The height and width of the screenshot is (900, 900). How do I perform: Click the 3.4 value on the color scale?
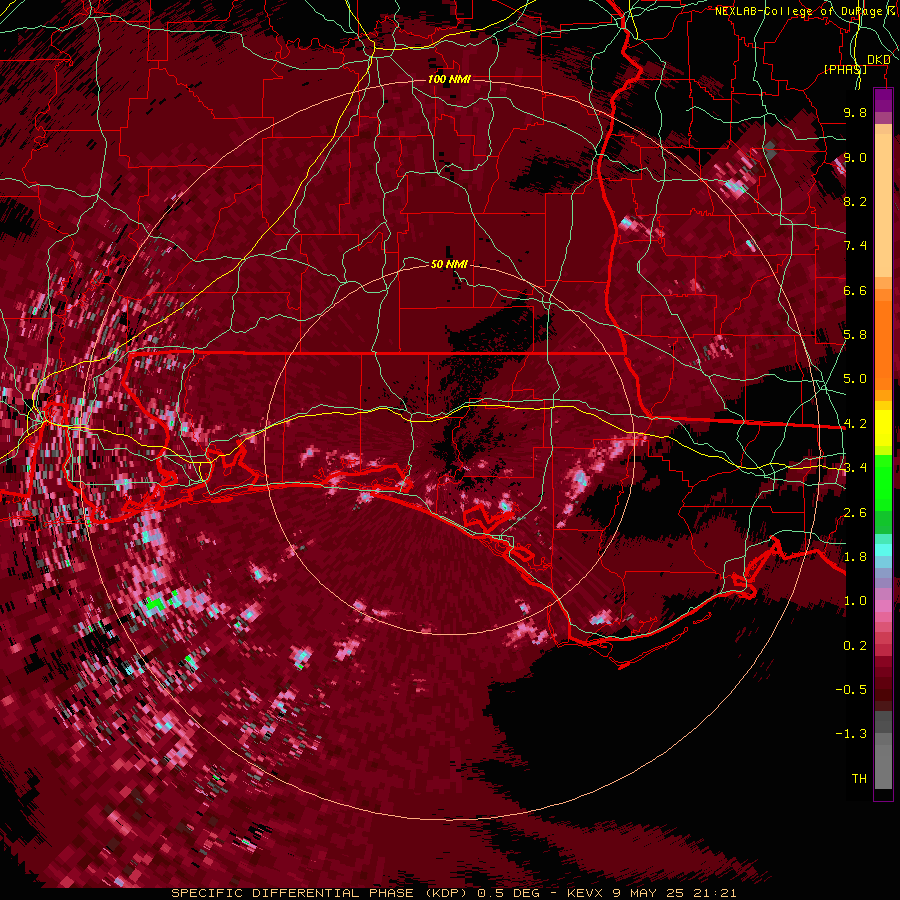tap(855, 468)
